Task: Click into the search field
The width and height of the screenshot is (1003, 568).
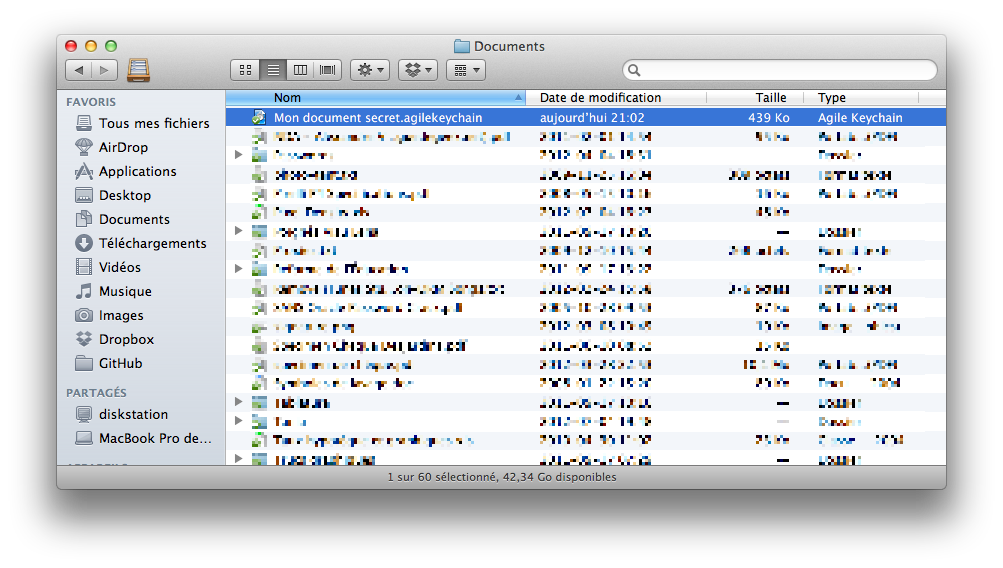Action: 780,70
